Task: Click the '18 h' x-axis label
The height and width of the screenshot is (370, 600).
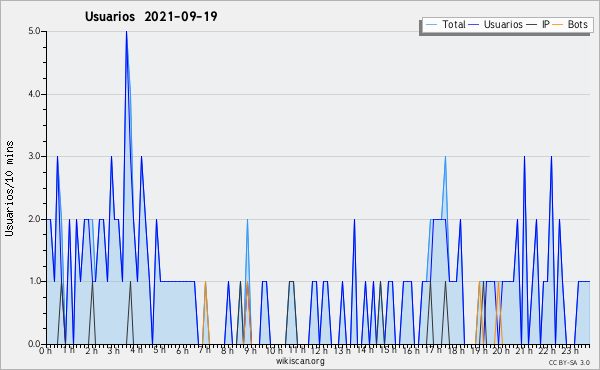Action: coord(456,351)
